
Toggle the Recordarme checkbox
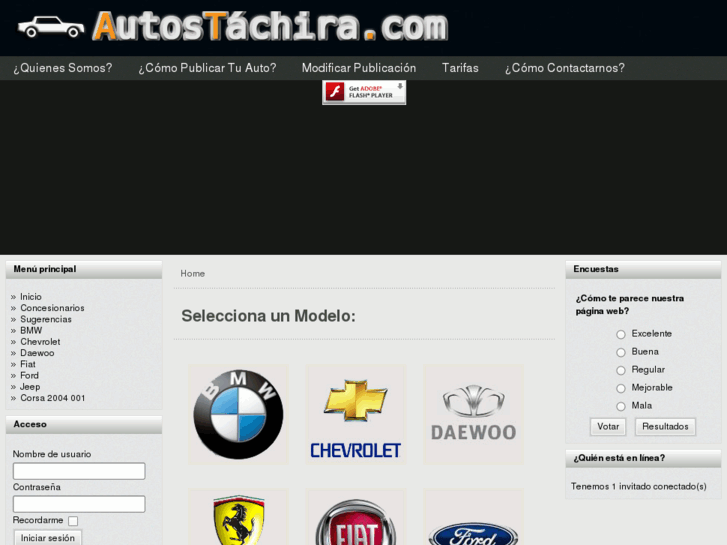click(x=73, y=521)
